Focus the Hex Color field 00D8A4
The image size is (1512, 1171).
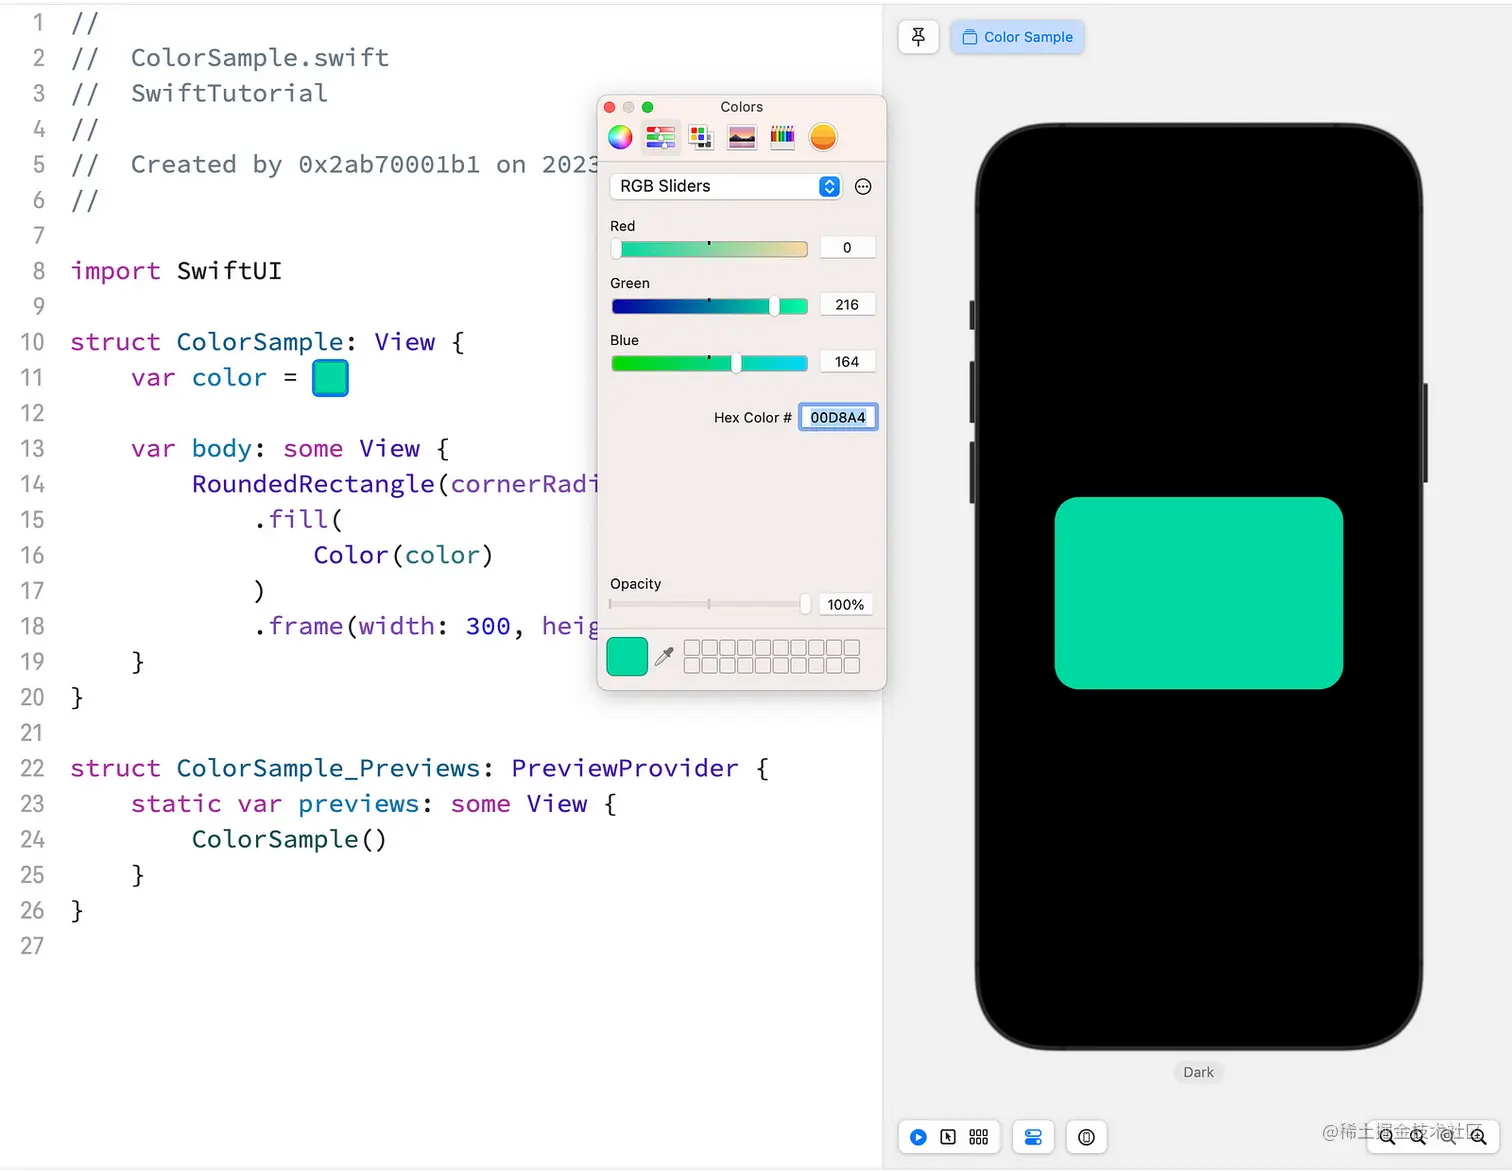click(x=838, y=417)
